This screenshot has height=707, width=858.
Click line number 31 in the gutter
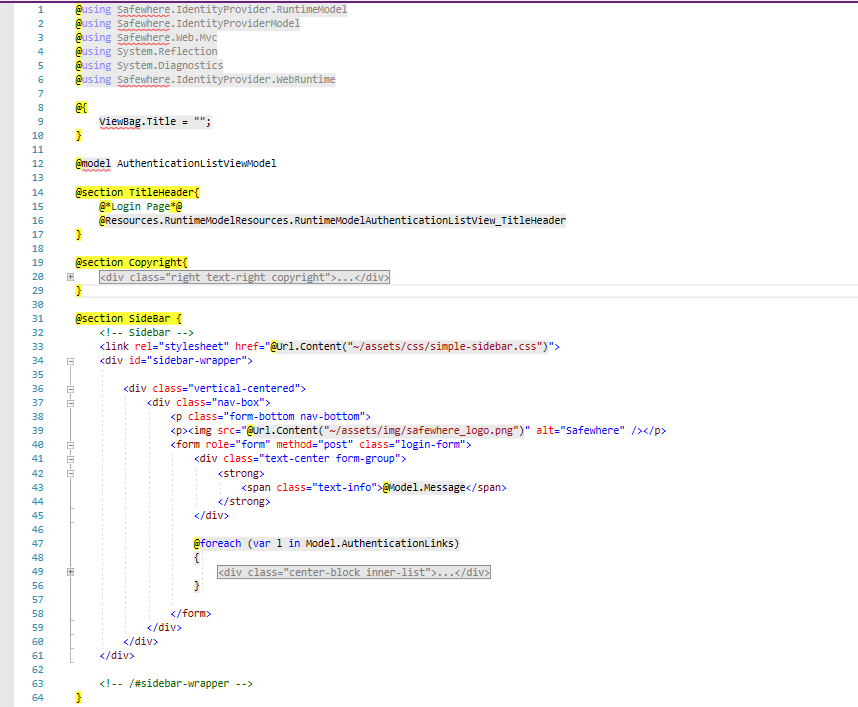coord(37,318)
